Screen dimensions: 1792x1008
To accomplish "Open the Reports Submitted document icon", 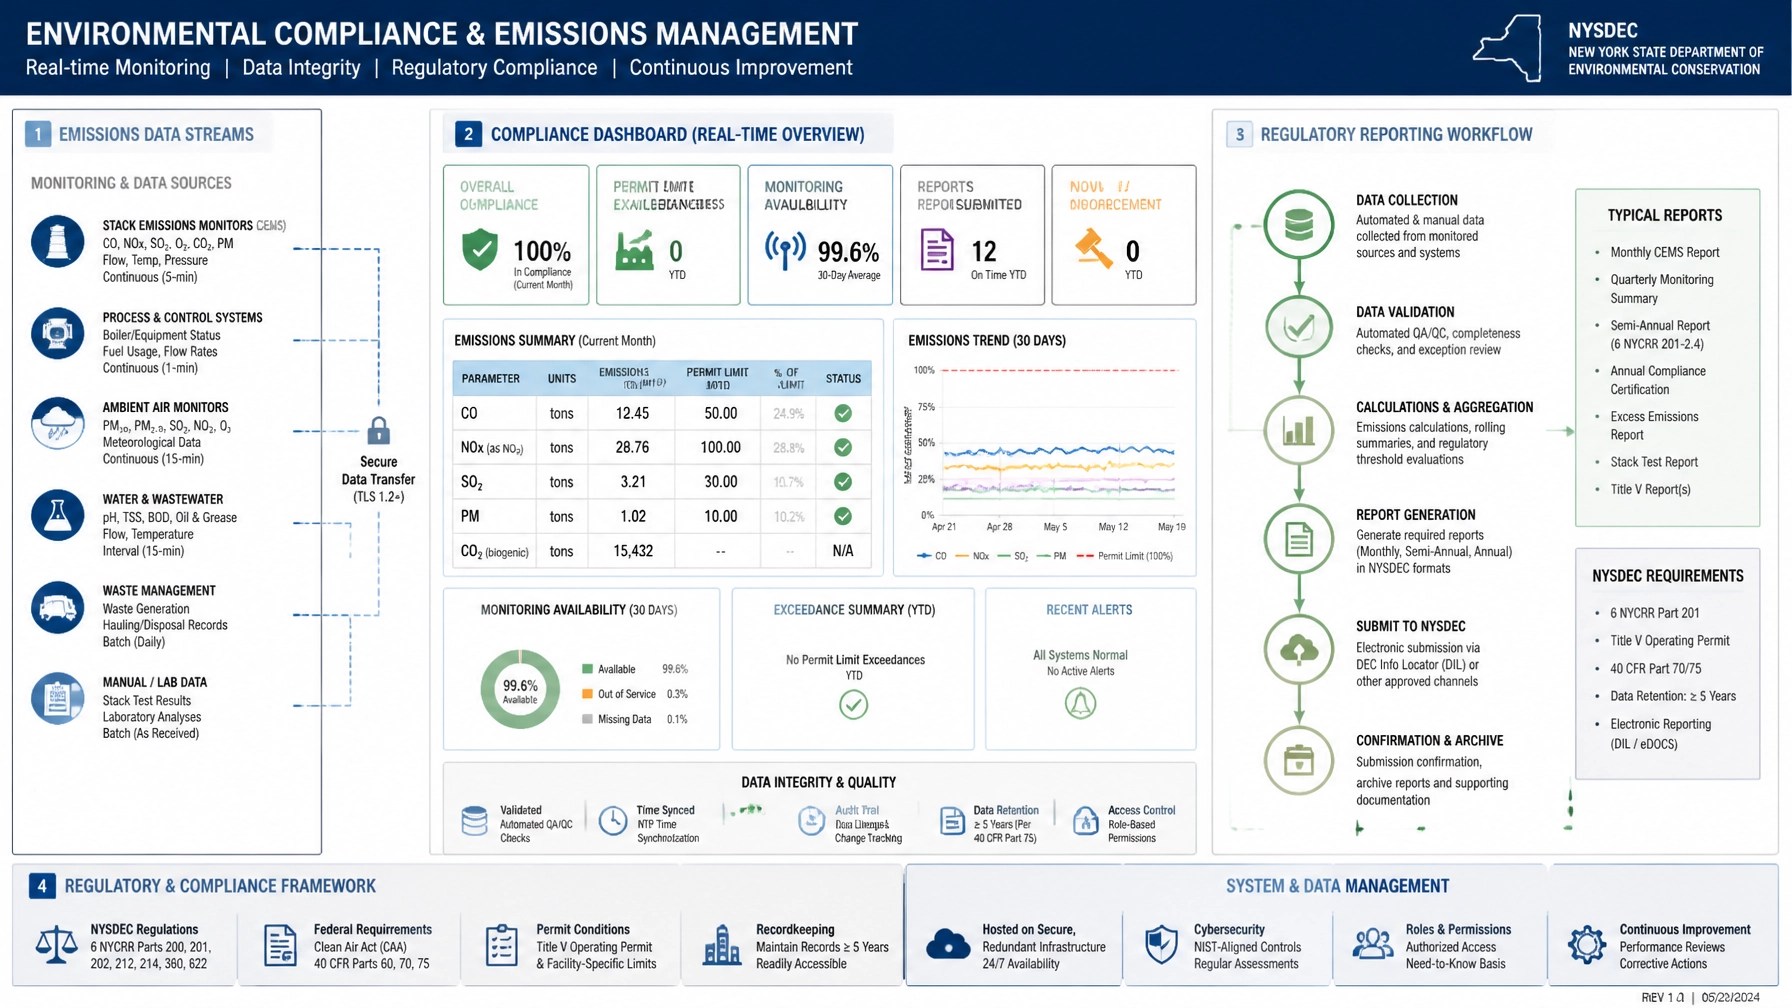I will point(937,250).
